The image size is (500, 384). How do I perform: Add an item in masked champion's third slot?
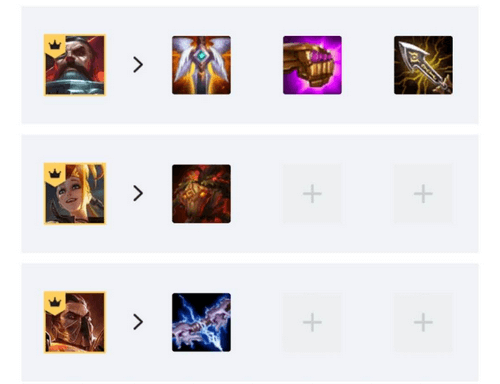point(423,322)
